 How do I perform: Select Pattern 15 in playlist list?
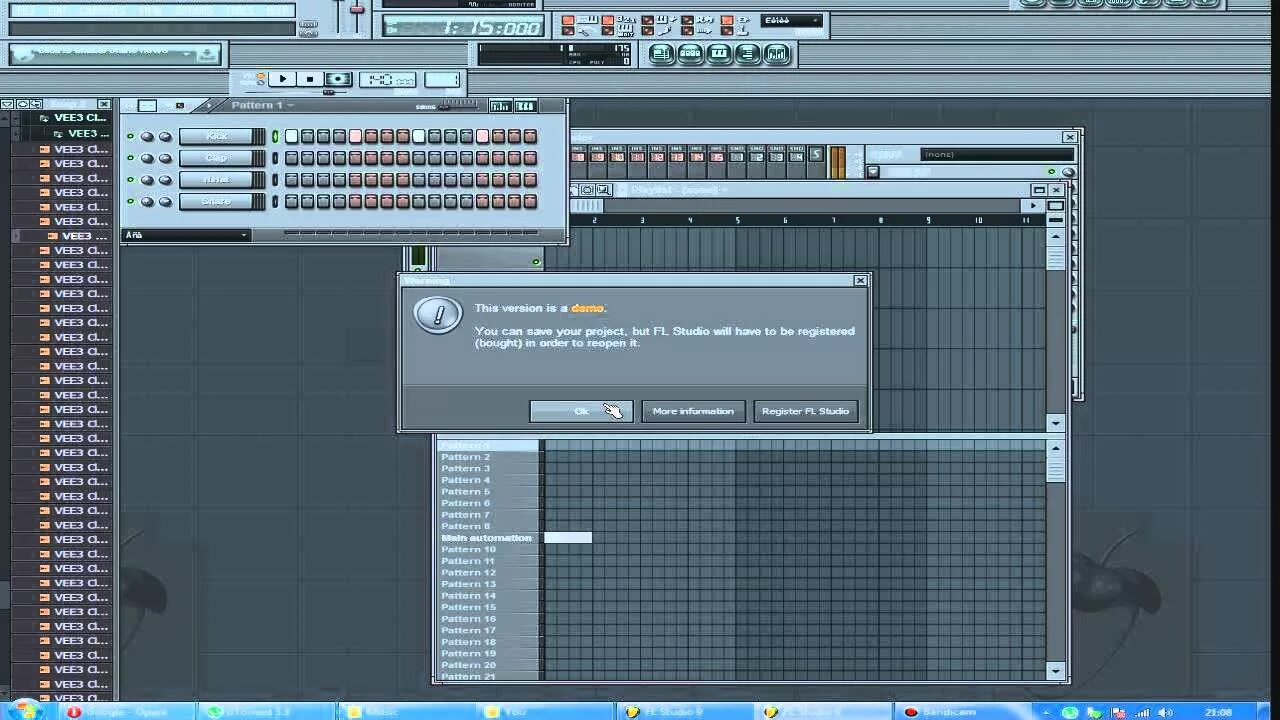[488, 607]
